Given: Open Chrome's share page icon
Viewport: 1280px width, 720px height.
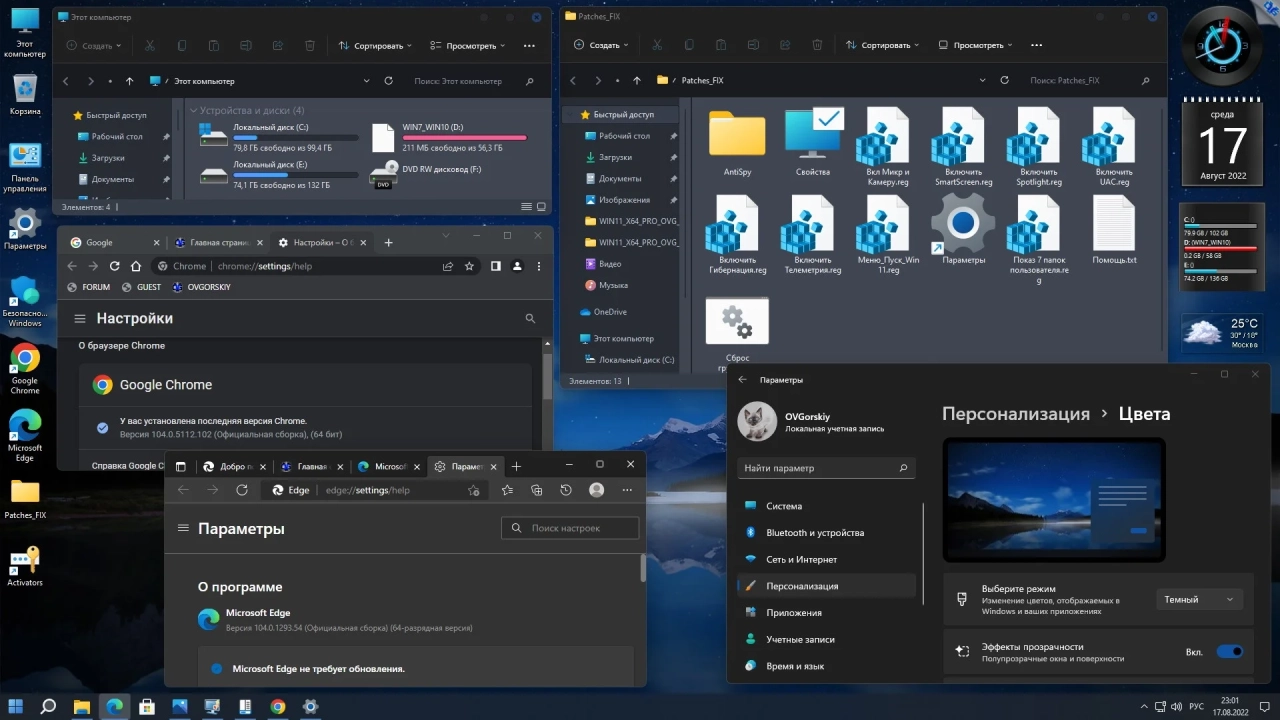Looking at the screenshot, I should click(x=448, y=266).
